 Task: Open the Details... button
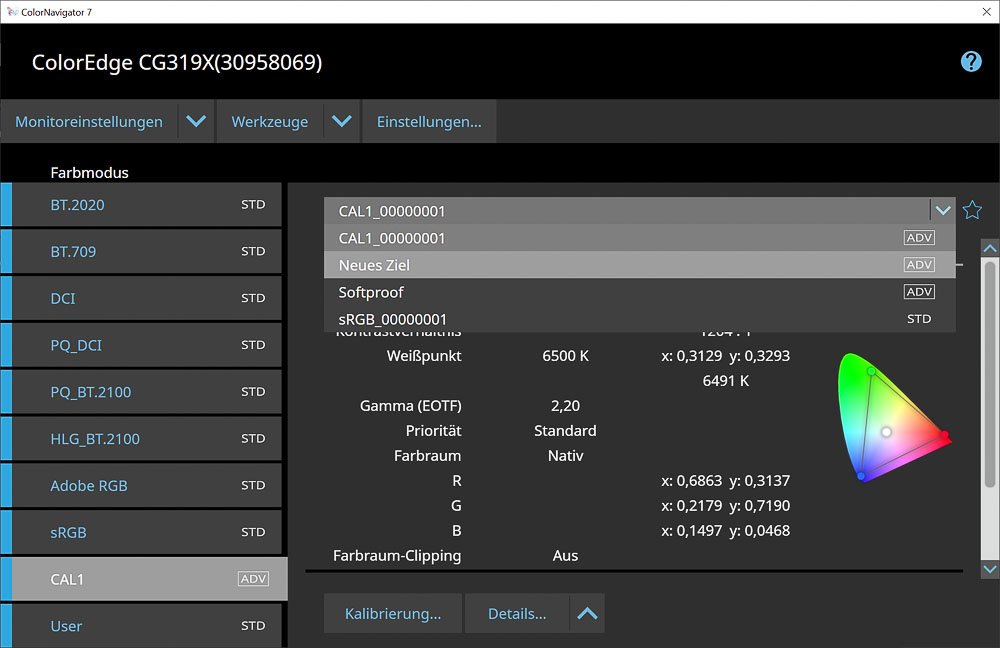point(517,614)
